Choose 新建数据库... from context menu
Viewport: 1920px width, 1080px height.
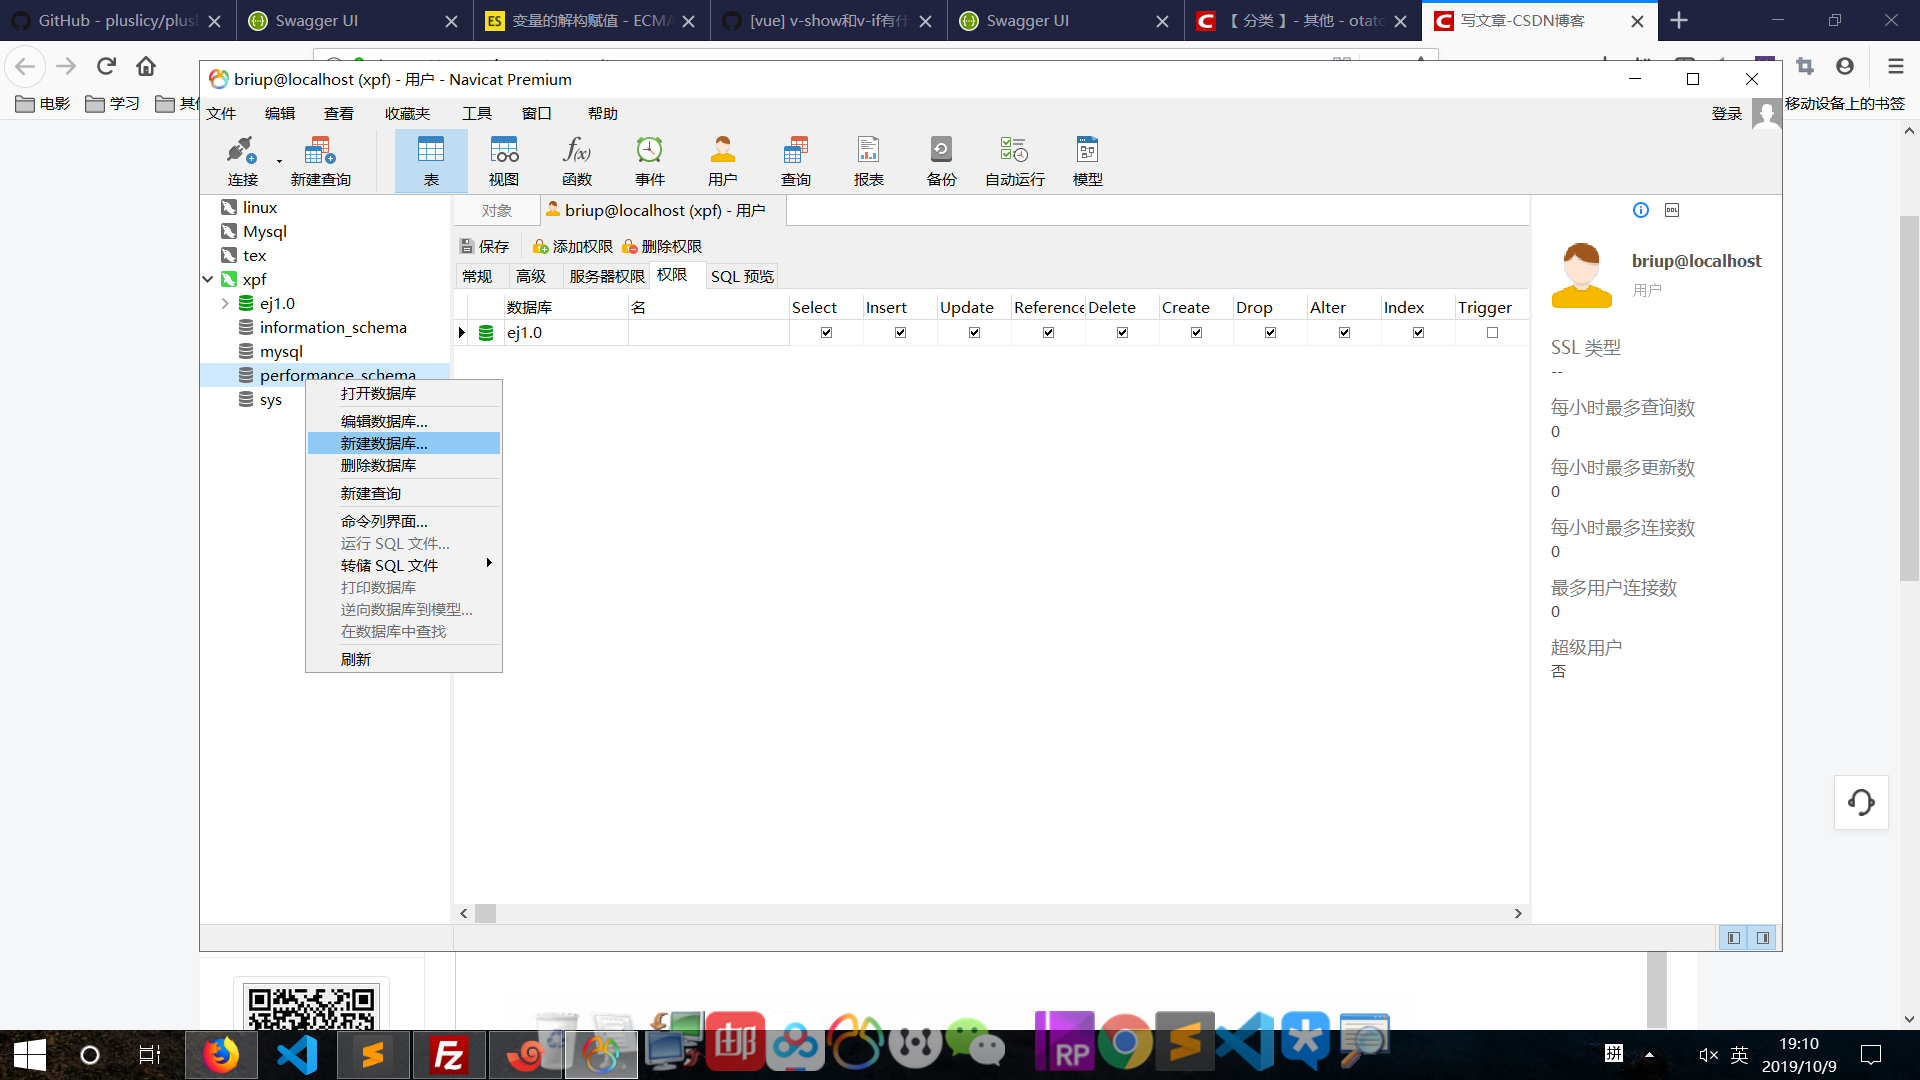384,443
